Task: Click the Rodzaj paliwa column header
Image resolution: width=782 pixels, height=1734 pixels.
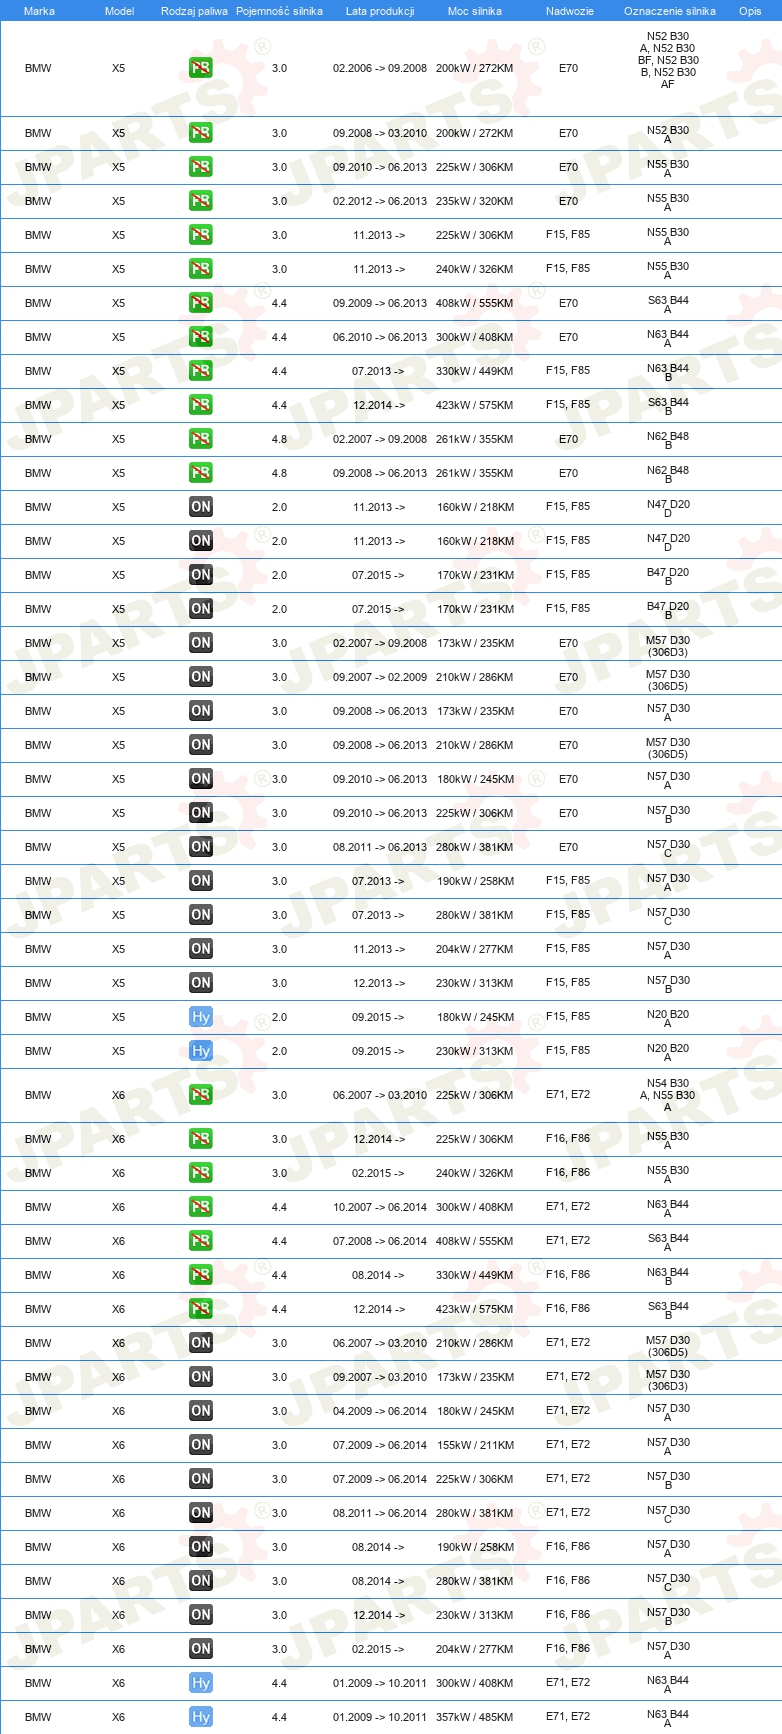Action: click(x=194, y=11)
